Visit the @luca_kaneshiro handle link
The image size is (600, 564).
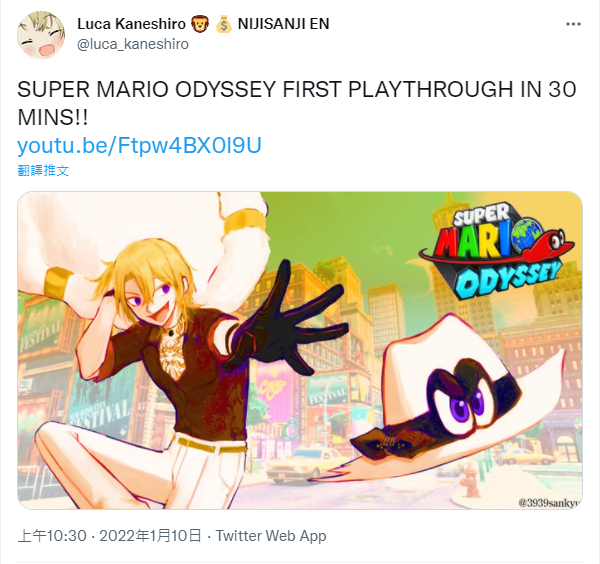tap(133, 44)
